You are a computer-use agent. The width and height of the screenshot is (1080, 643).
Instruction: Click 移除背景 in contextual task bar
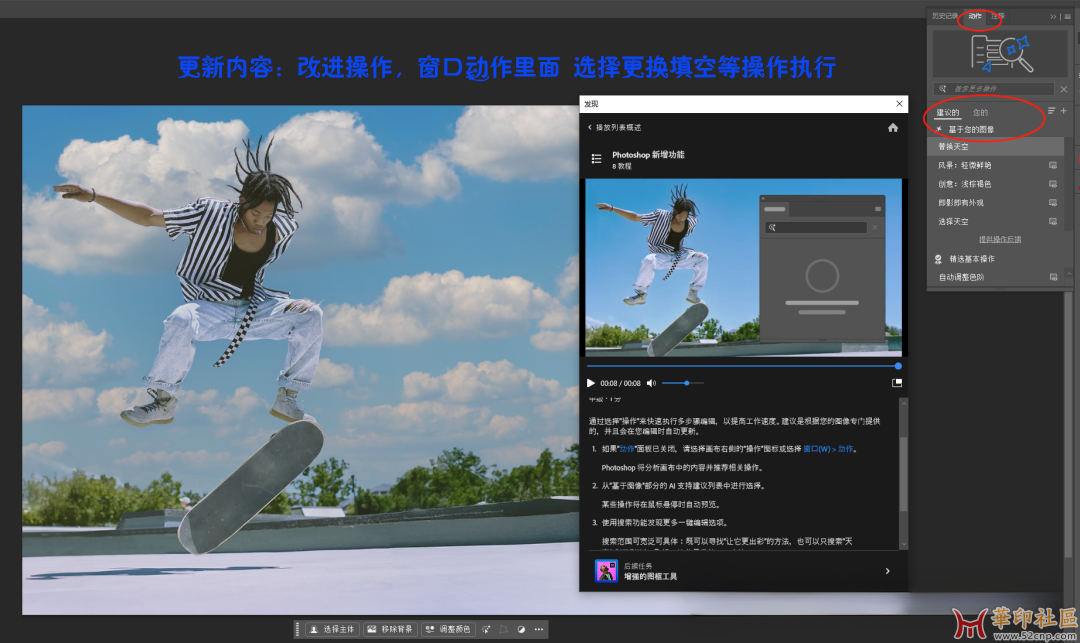390,629
